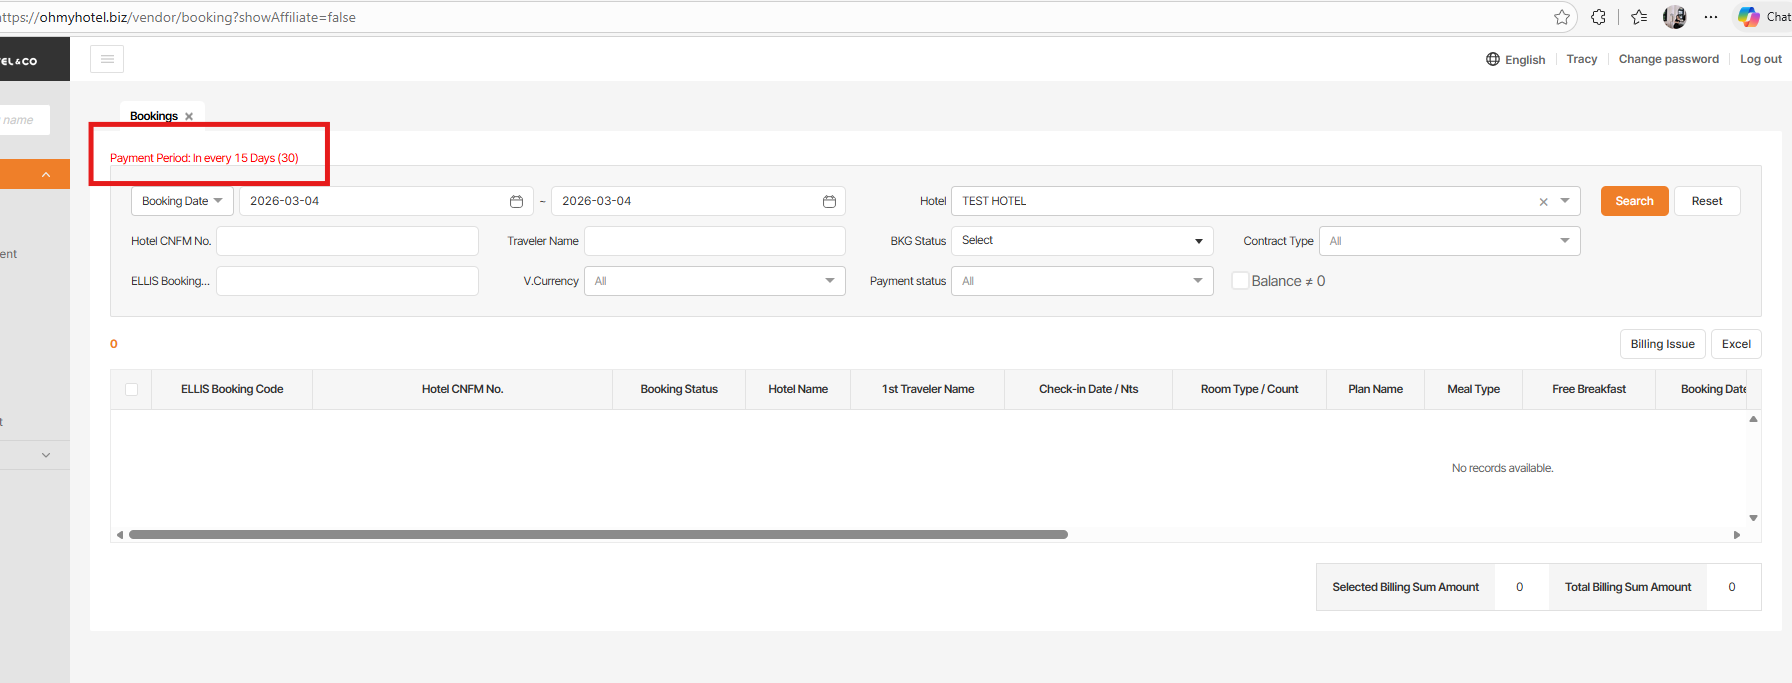Click the Billing Issue button

[x=1662, y=344]
